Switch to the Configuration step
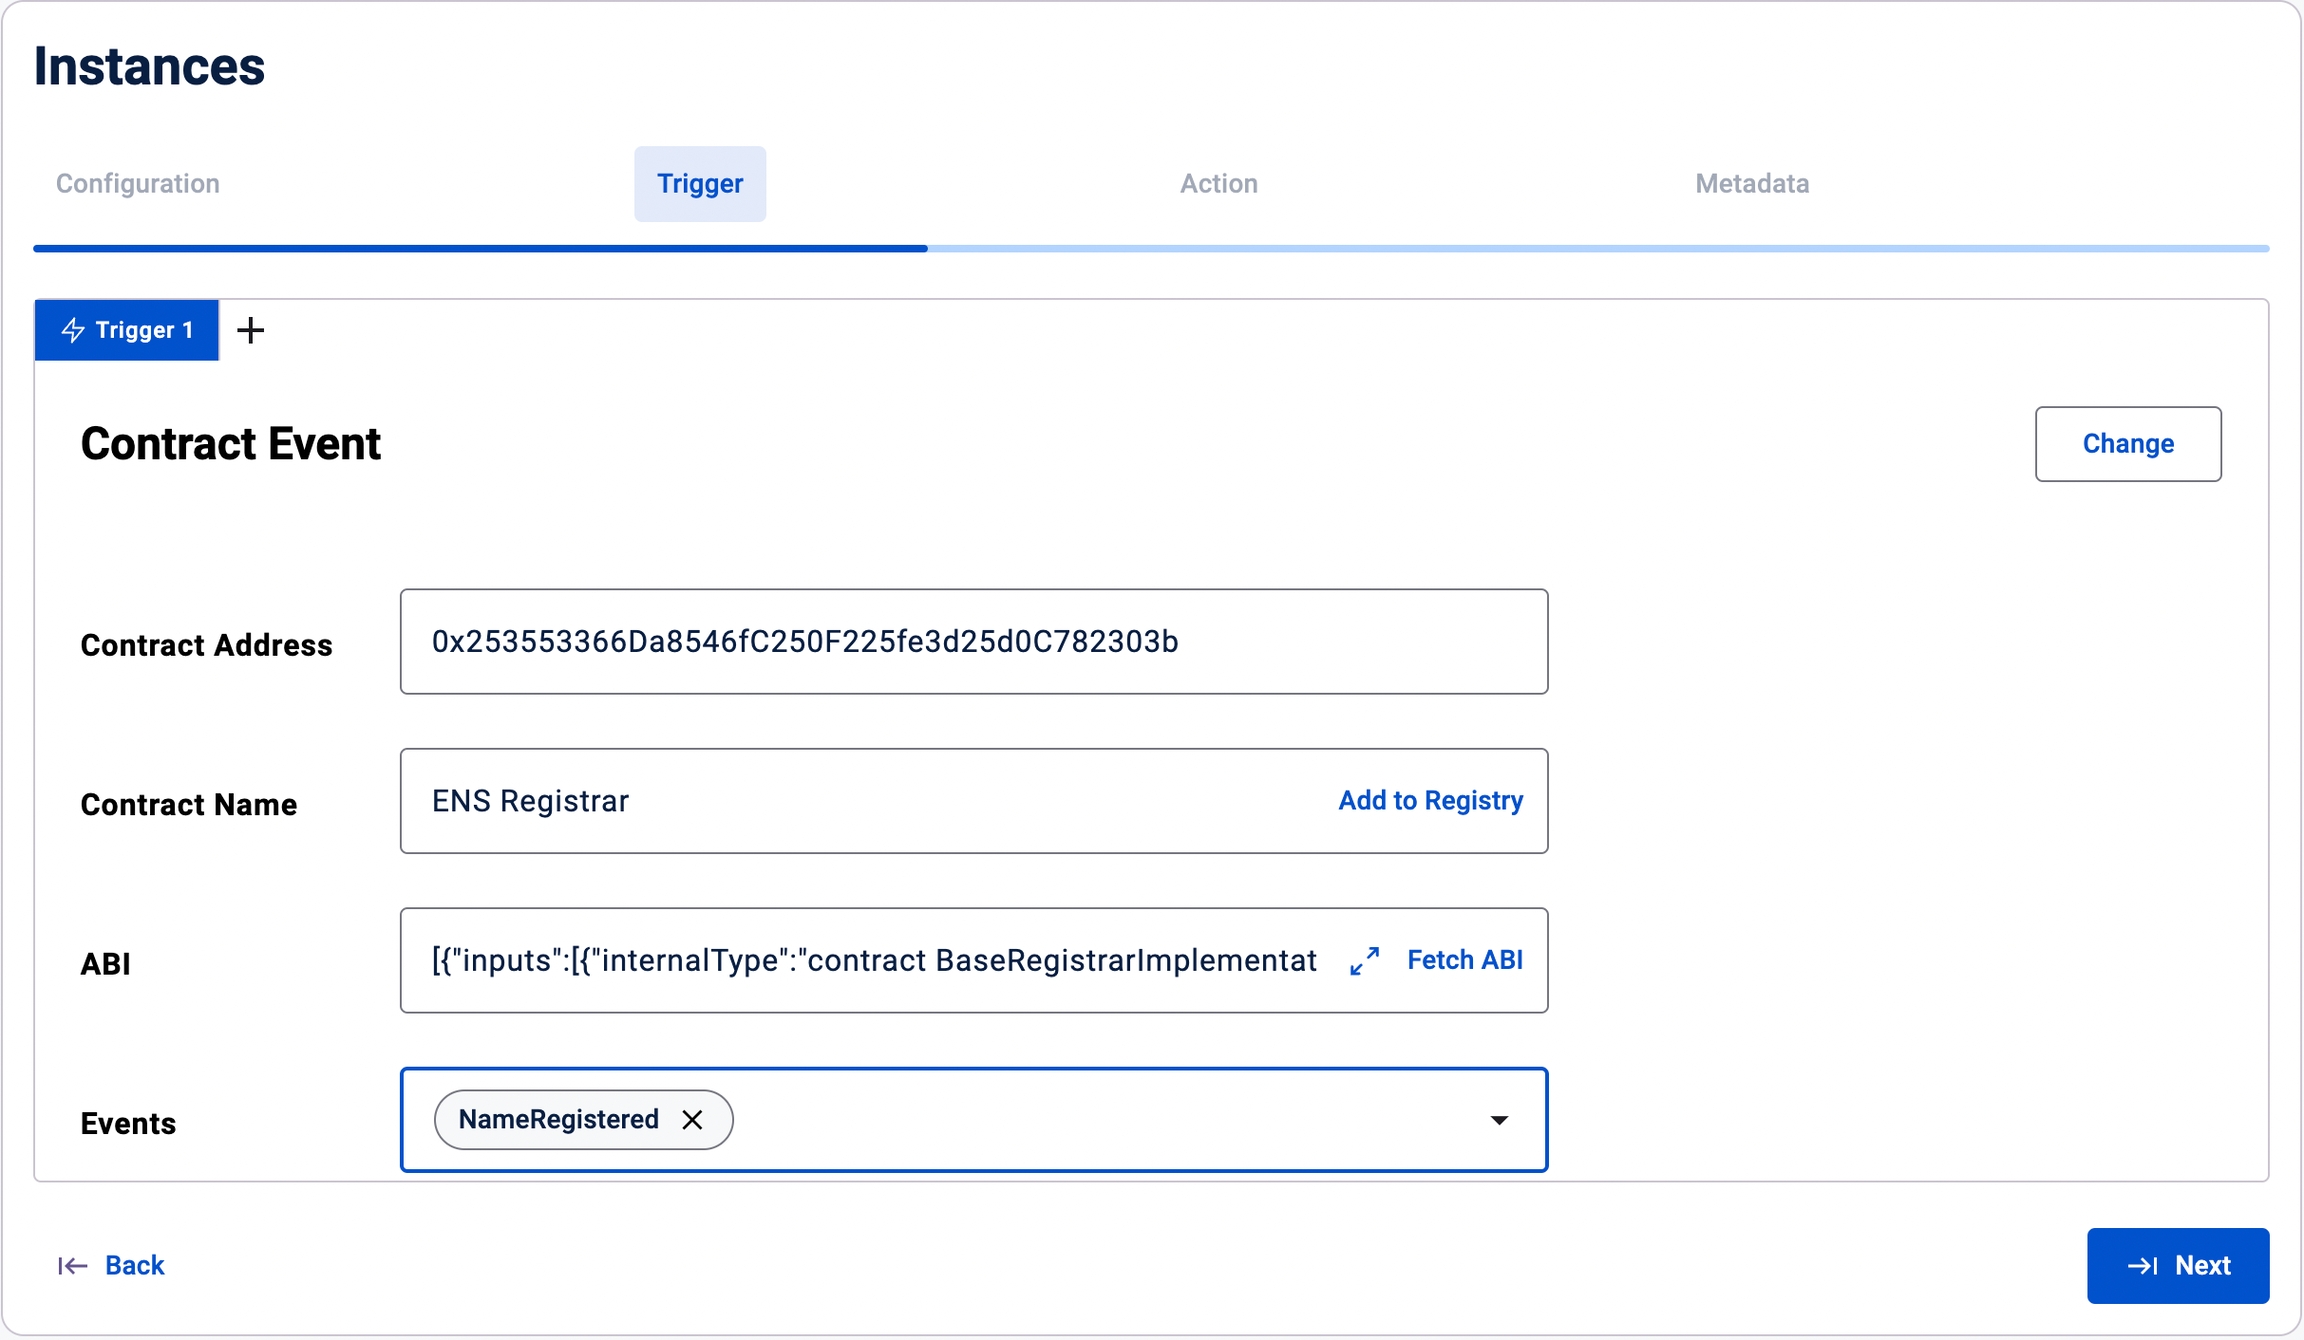Image resolution: width=2304 pixels, height=1340 pixels. [x=138, y=184]
